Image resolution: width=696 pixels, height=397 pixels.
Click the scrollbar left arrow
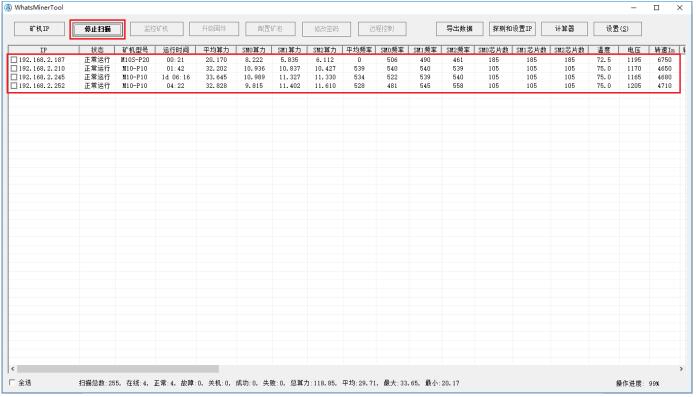12,369
